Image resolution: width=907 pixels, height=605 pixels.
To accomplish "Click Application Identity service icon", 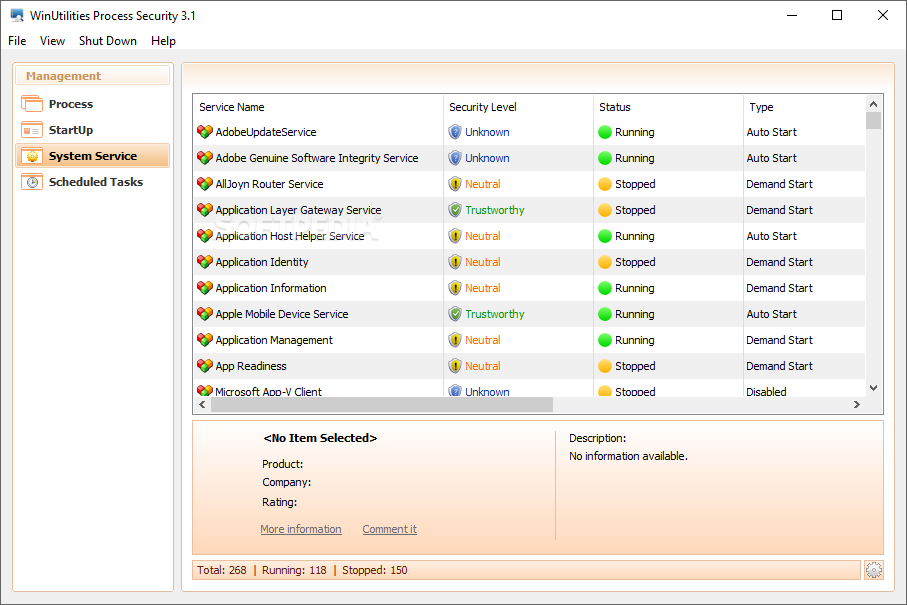I will pos(205,262).
